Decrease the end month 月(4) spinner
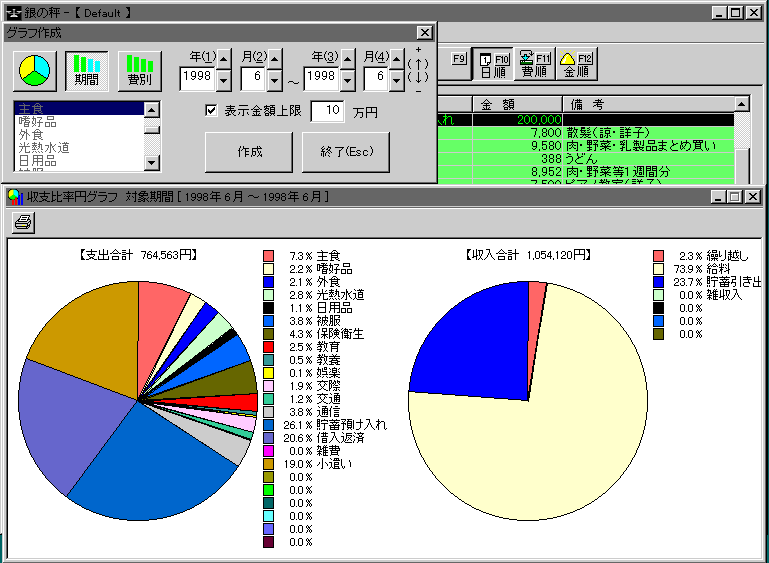 click(x=397, y=80)
